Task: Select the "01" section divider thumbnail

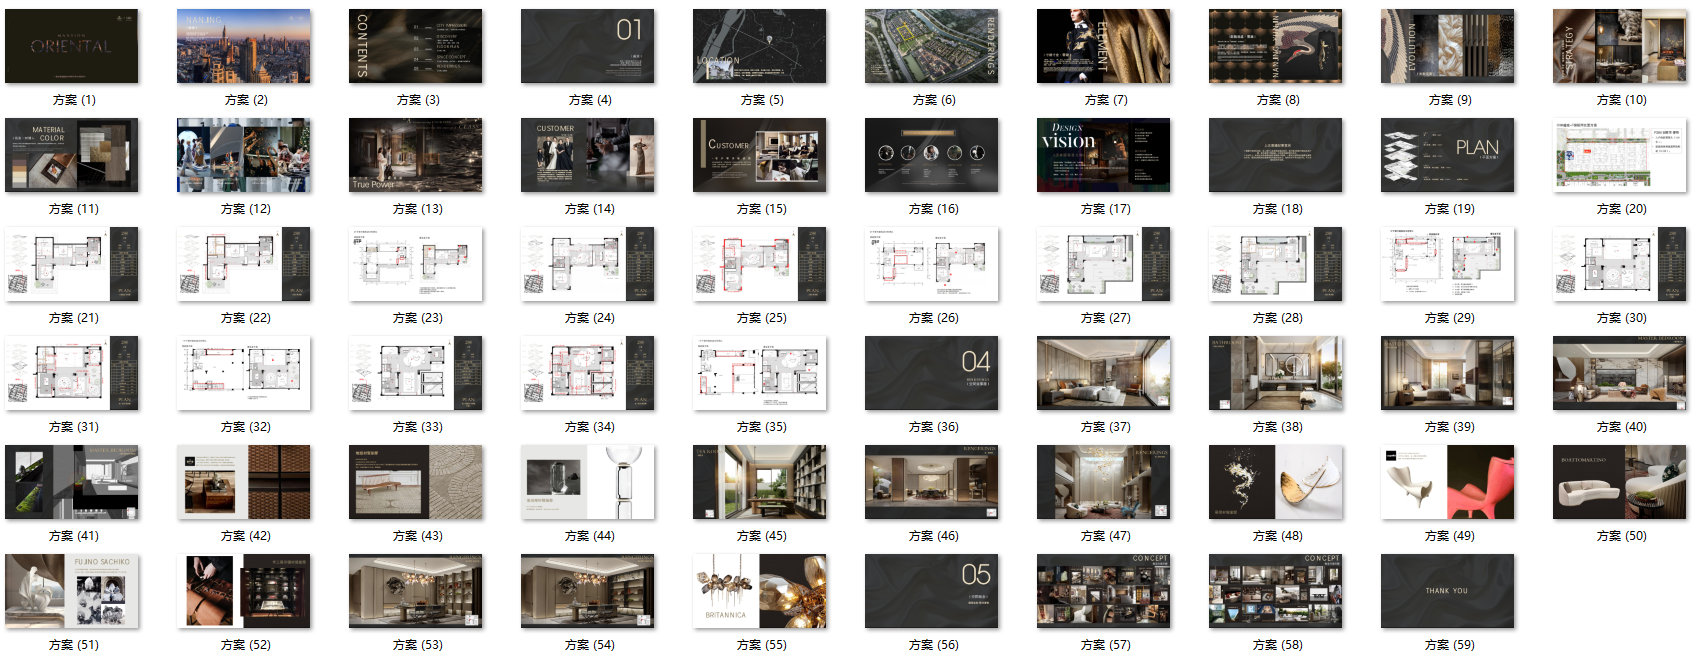Action: tap(588, 46)
